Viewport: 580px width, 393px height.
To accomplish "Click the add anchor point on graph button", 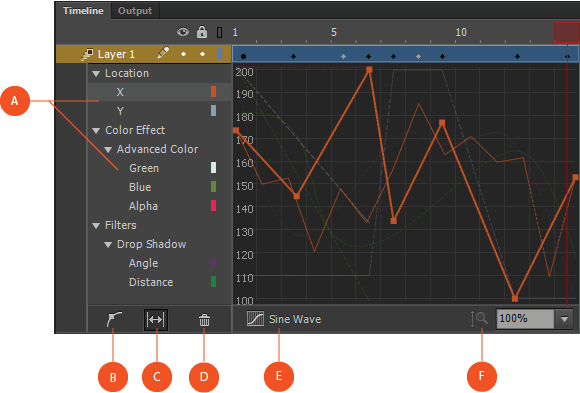I will pyautogui.click(x=114, y=319).
